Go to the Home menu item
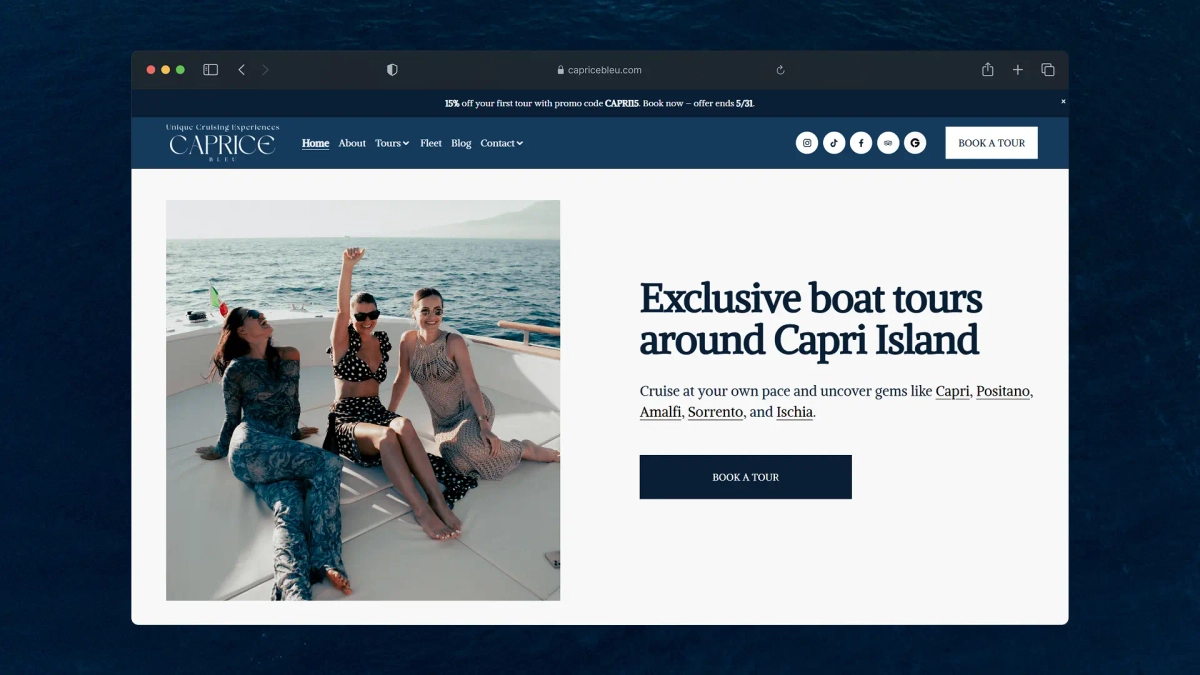Screen dimensions: 1200x675 [315, 143]
